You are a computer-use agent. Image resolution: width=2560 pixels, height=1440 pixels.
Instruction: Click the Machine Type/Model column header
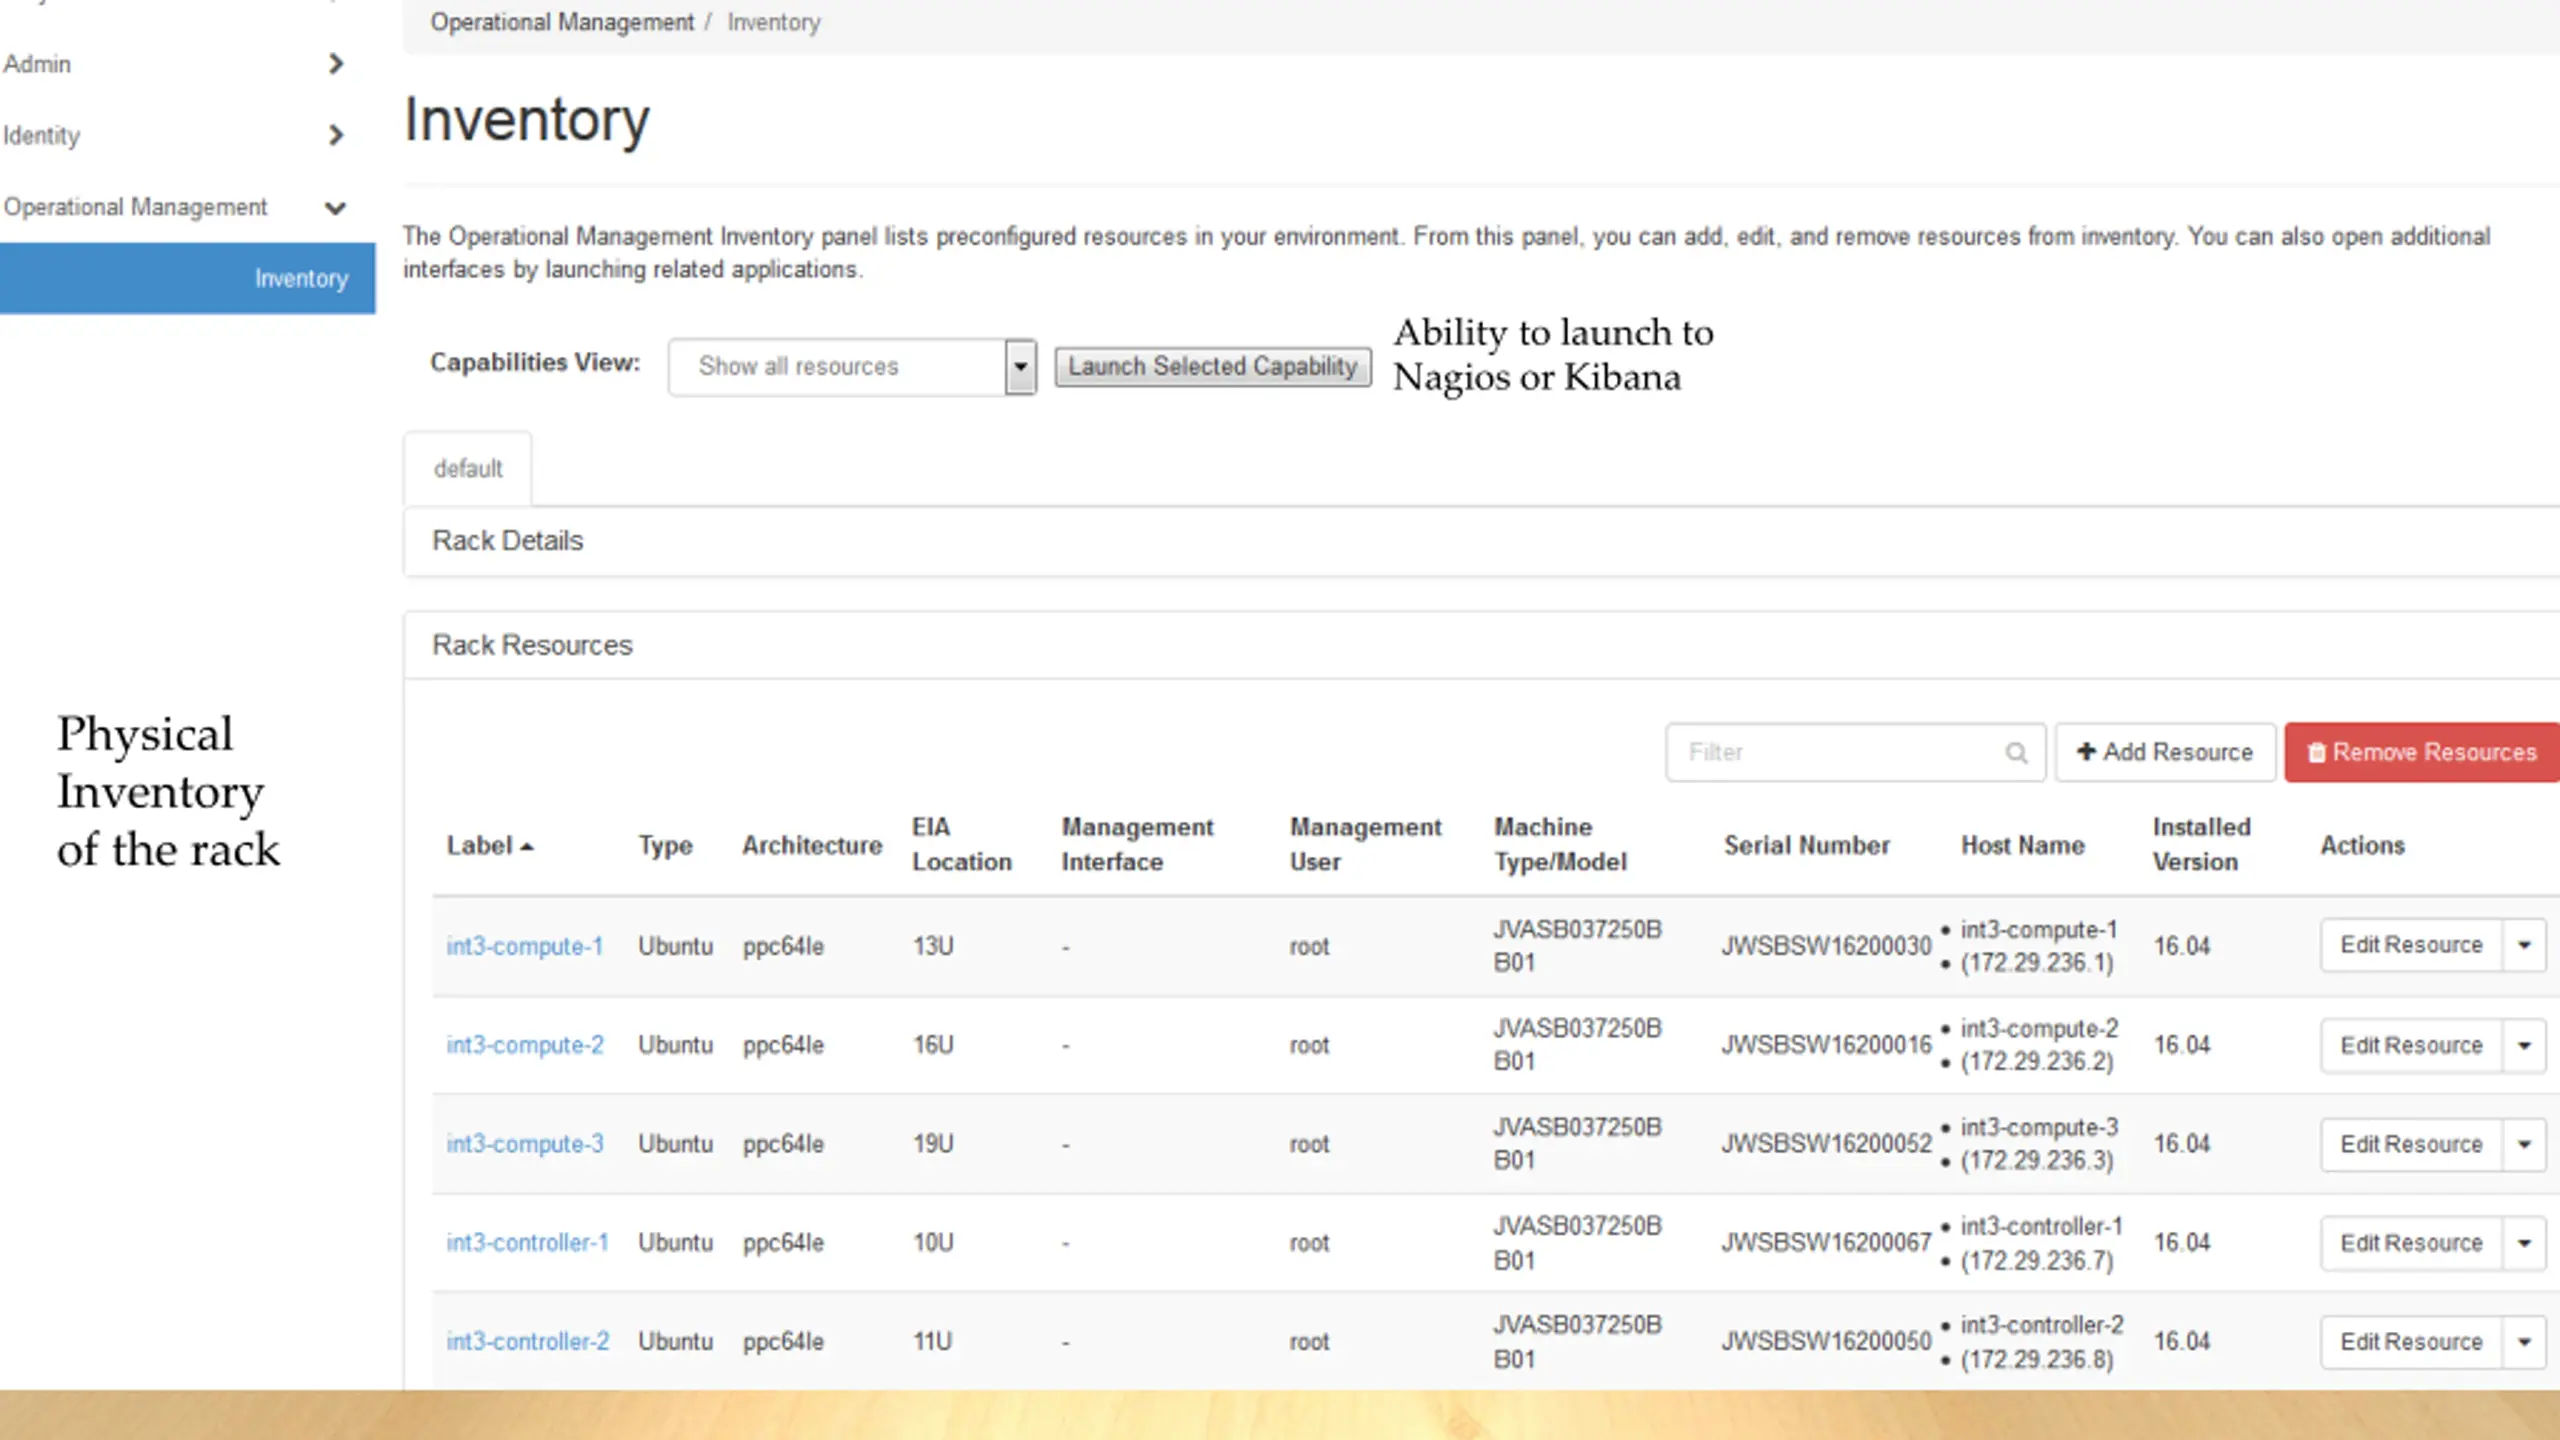1560,844
